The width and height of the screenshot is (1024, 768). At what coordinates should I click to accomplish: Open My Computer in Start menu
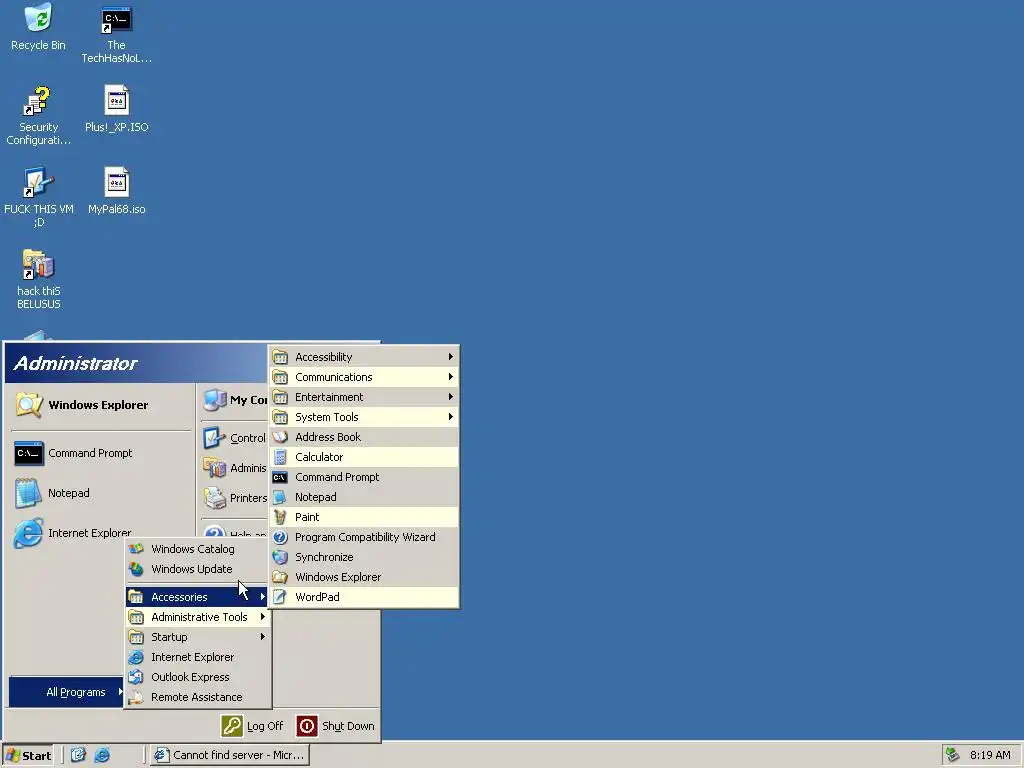click(234, 400)
